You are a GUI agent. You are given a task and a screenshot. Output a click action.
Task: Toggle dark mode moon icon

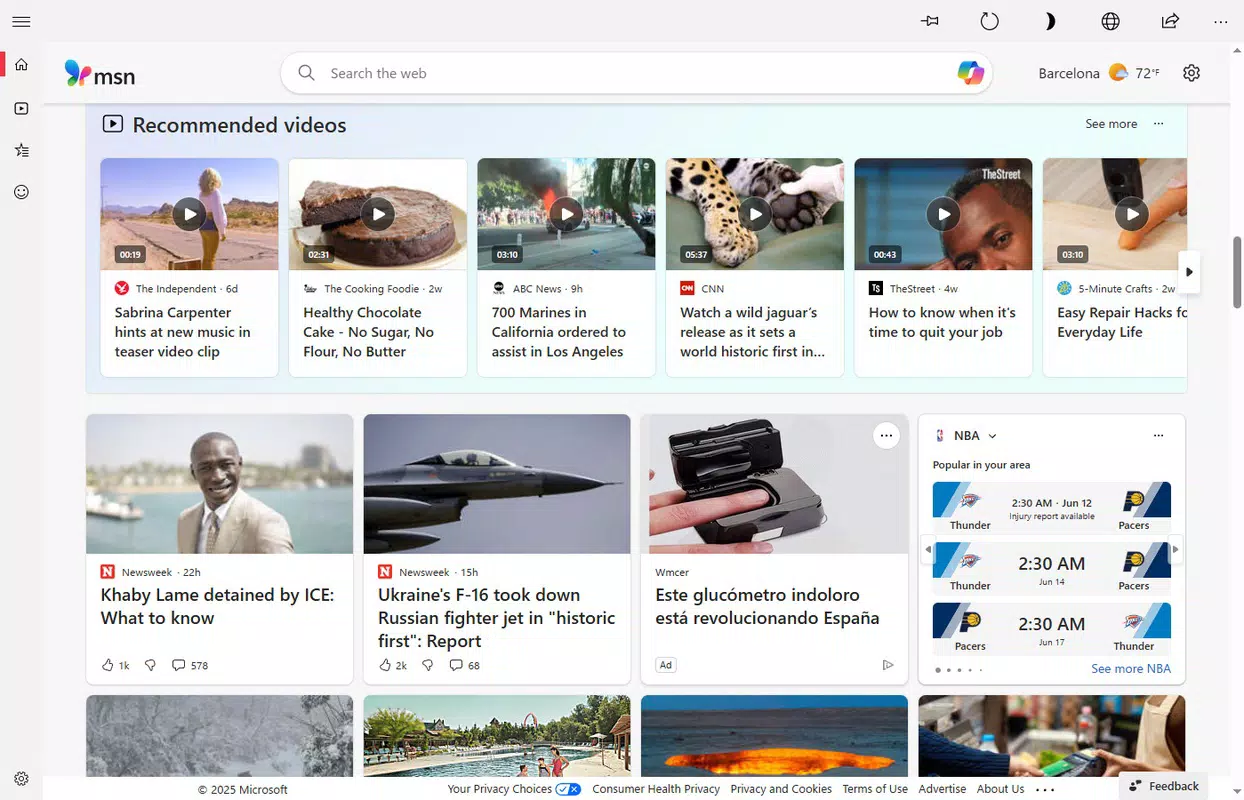[1050, 21]
